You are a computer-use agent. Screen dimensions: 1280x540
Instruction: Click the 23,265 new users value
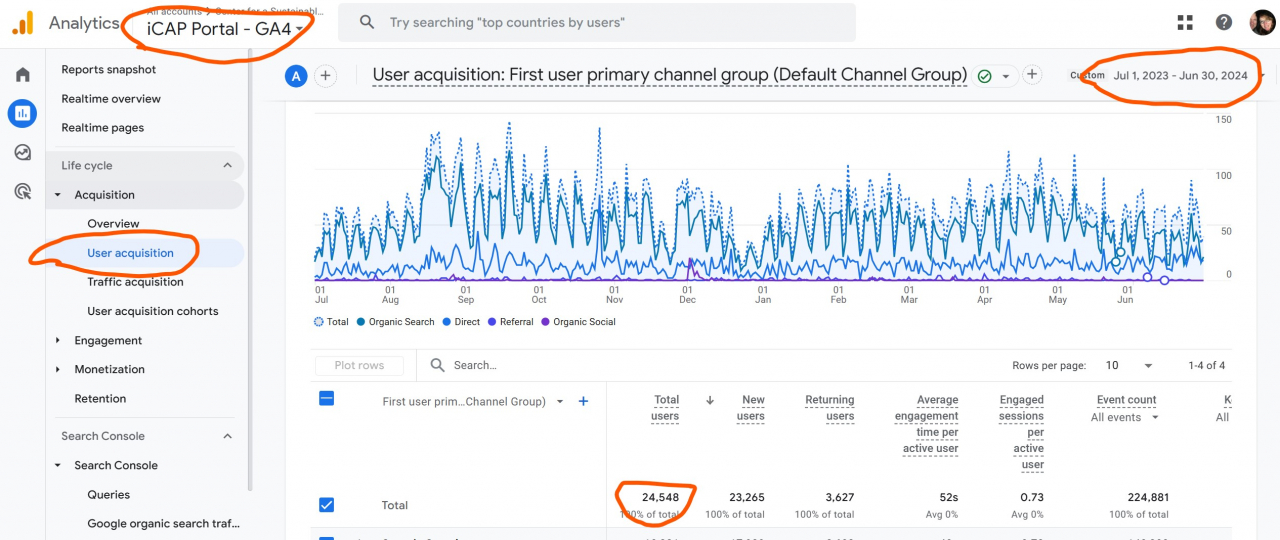click(746, 497)
